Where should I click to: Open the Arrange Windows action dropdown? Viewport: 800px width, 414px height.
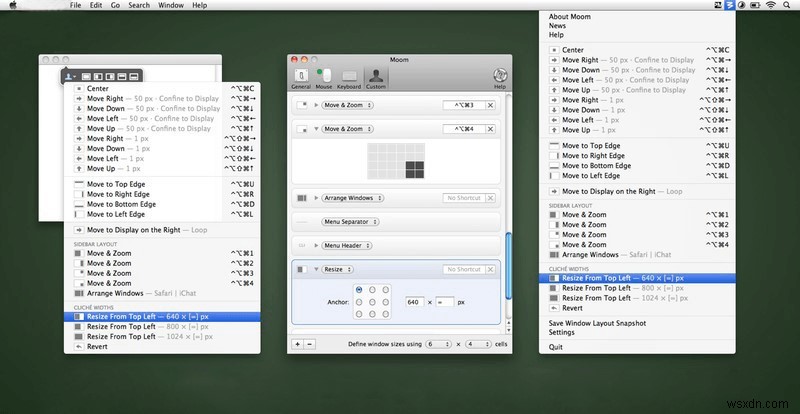351,198
